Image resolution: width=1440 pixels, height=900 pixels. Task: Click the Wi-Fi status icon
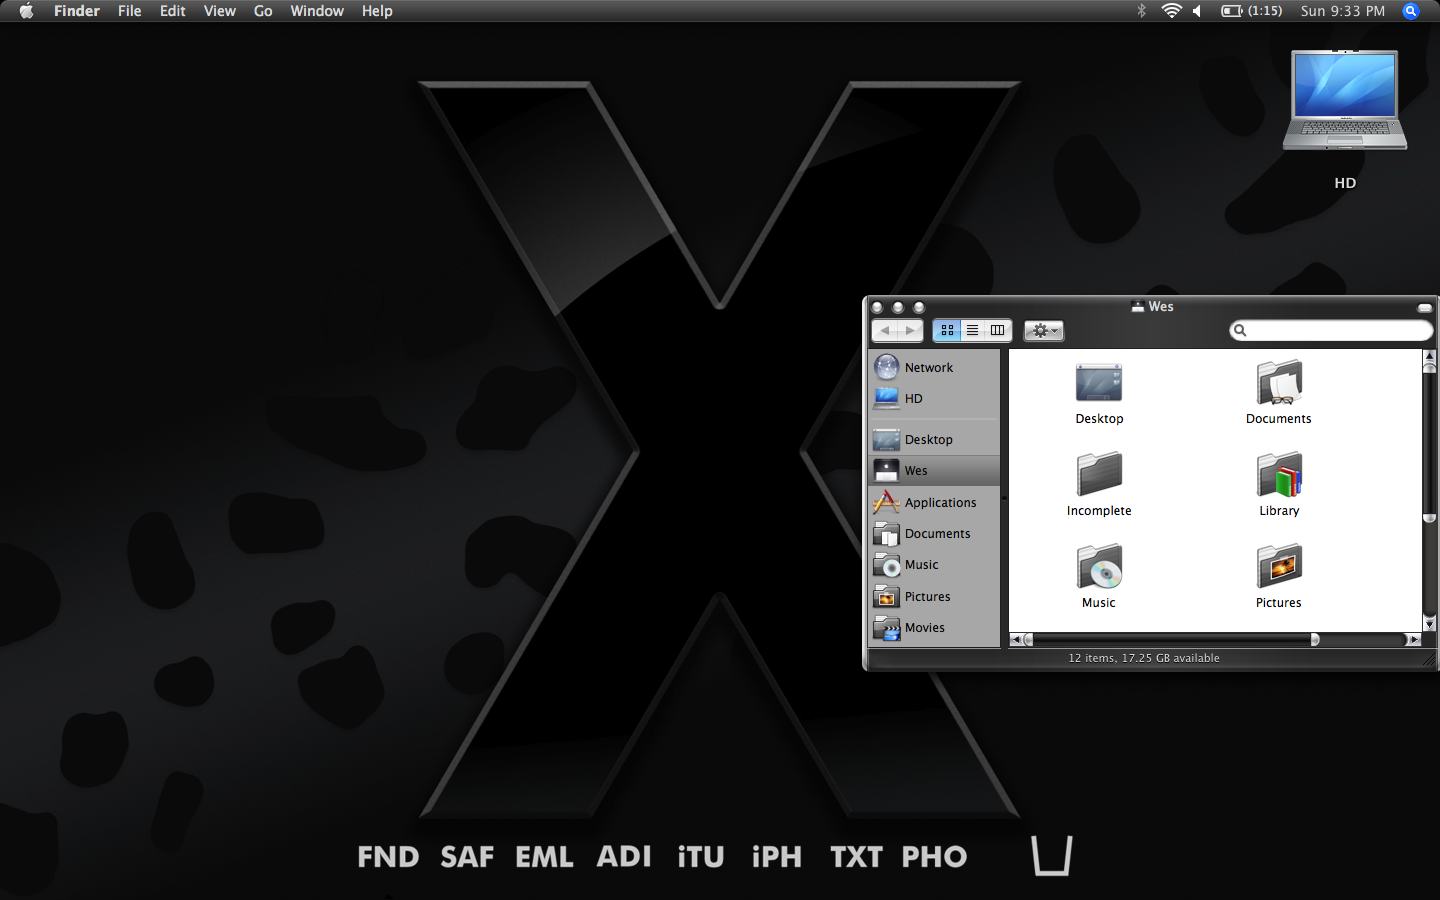point(1170,11)
